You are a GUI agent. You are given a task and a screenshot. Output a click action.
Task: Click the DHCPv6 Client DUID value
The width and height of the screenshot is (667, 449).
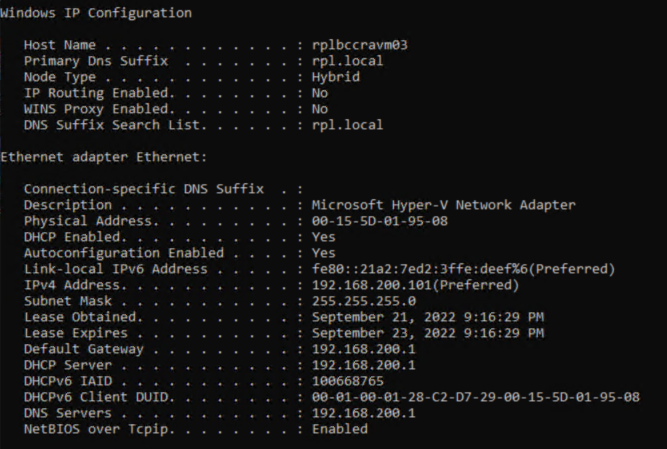(476, 398)
